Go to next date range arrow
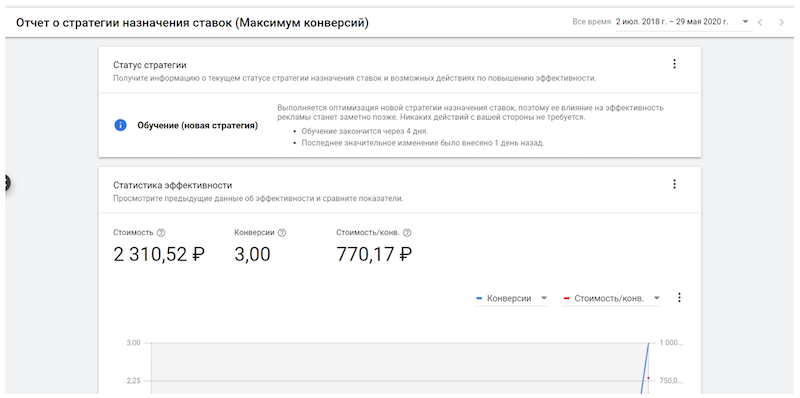Screen dimensions: 800x398 [x=781, y=22]
